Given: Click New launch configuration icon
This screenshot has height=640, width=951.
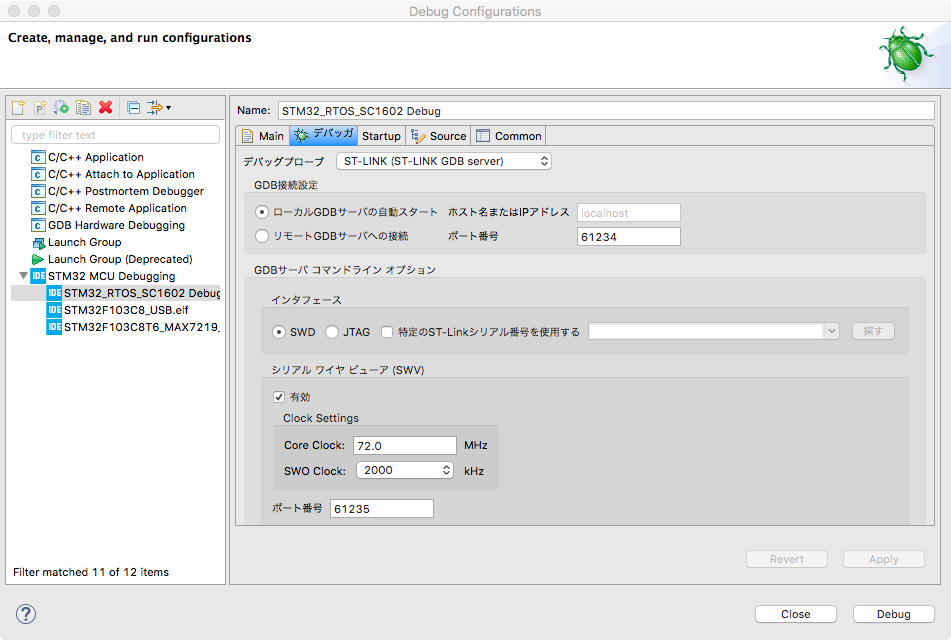Looking at the screenshot, I should click(18, 107).
